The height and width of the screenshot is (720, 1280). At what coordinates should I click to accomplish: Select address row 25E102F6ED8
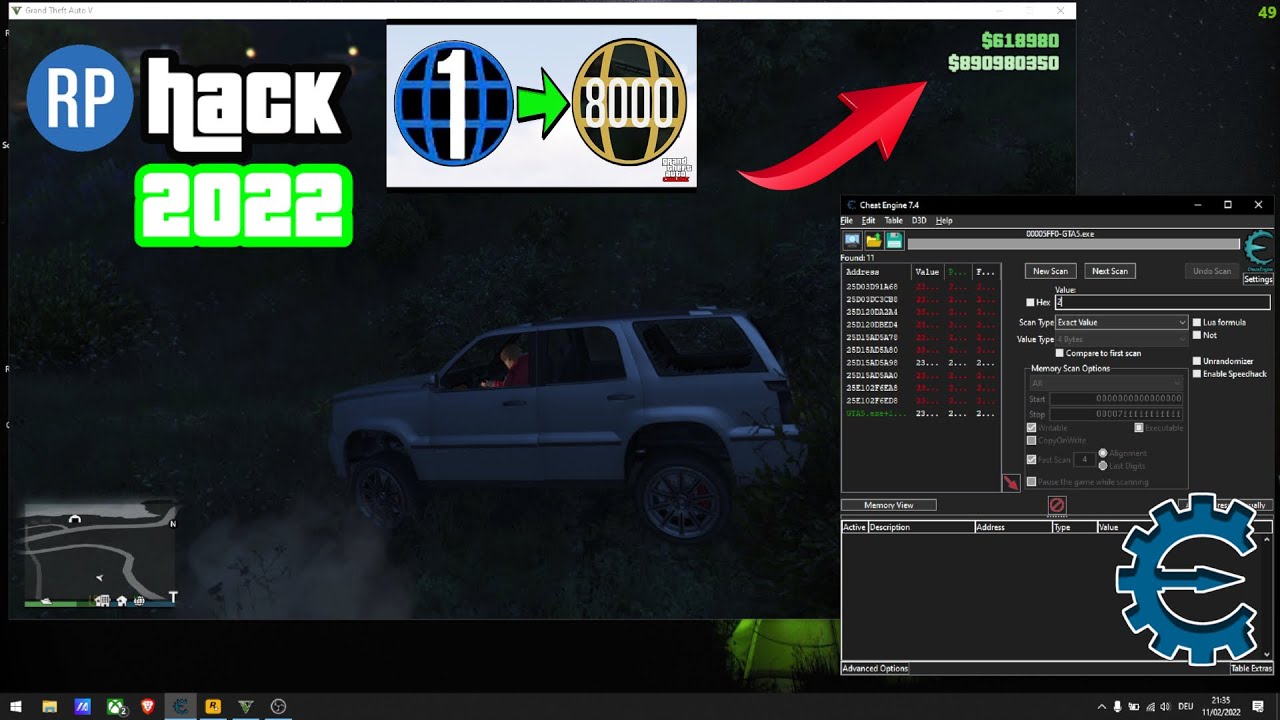[921, 400]
